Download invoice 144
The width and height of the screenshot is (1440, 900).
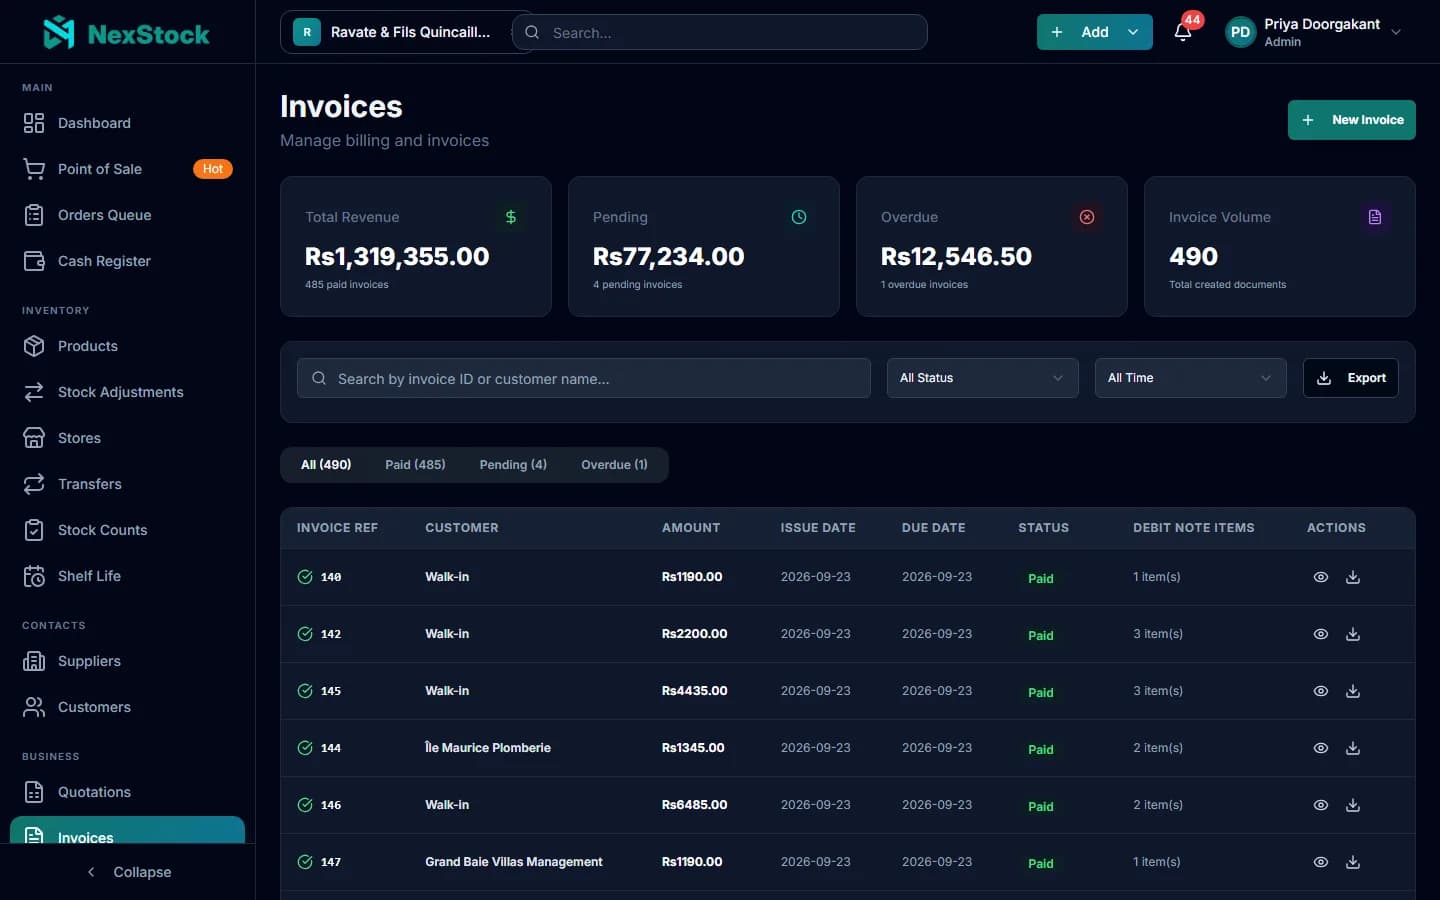pyautogui.click(x=1353, y=748)
